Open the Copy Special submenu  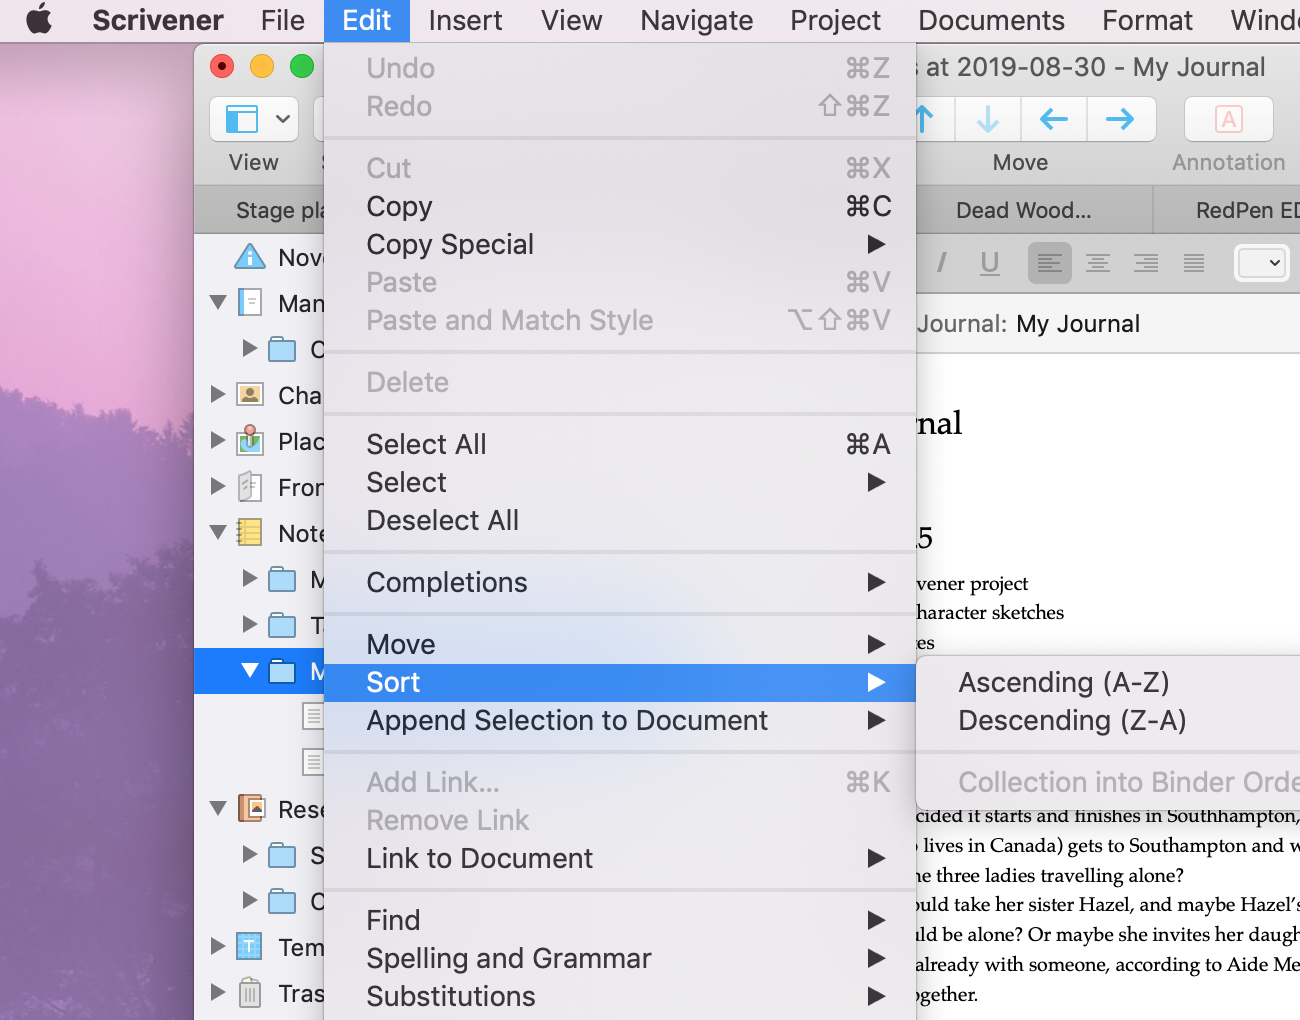620,244
